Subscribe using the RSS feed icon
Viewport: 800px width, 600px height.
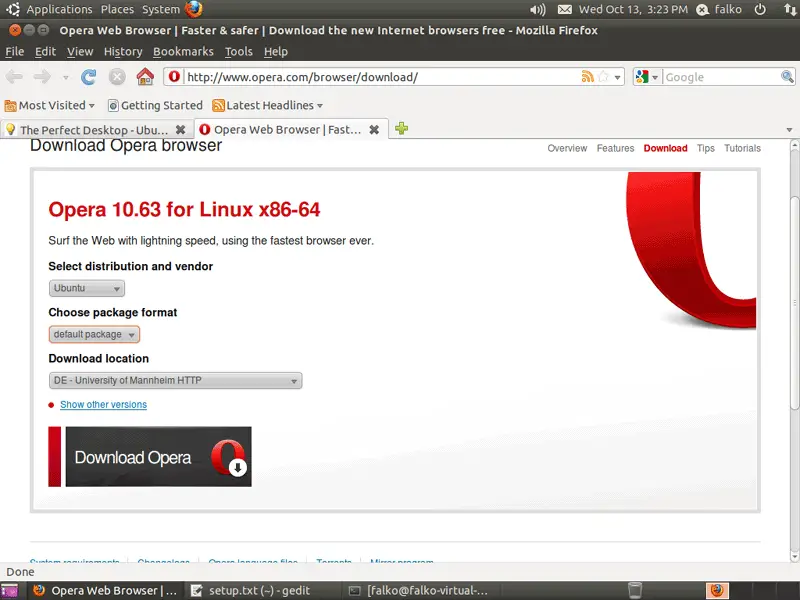pos(587,77)
